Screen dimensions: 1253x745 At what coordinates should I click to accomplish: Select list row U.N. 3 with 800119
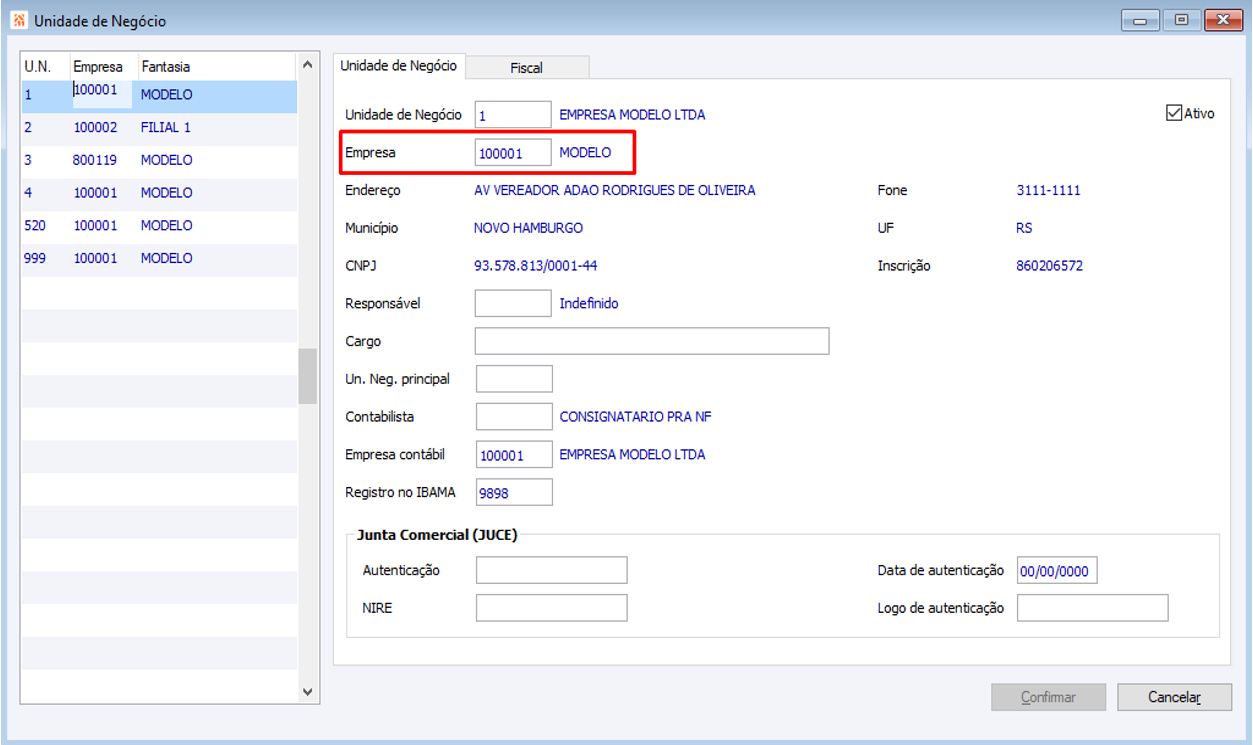point(159,160)
